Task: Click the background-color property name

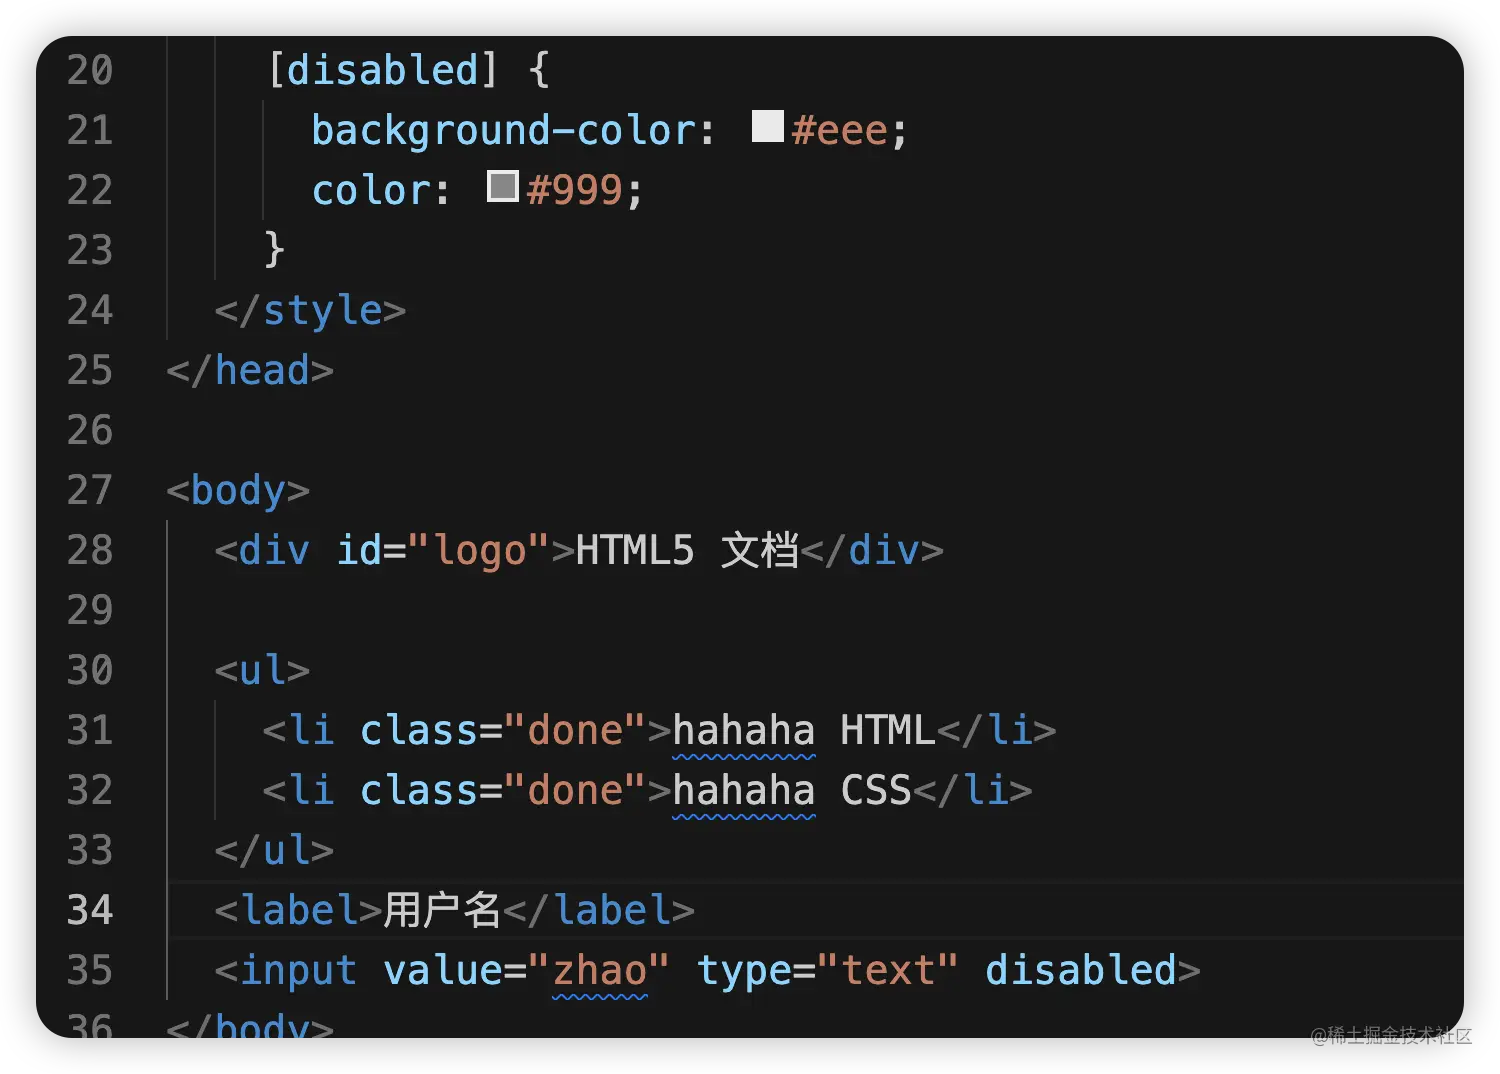Action: click(504, 131)
